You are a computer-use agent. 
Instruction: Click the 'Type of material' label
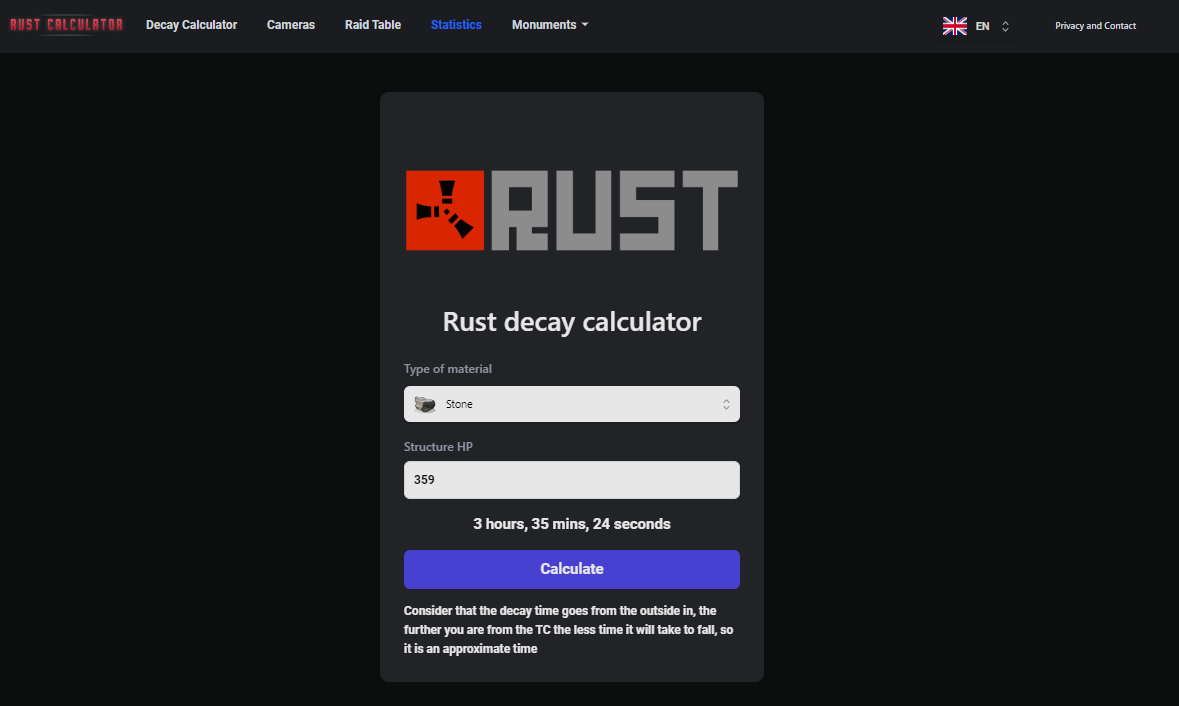pos(447,369)
